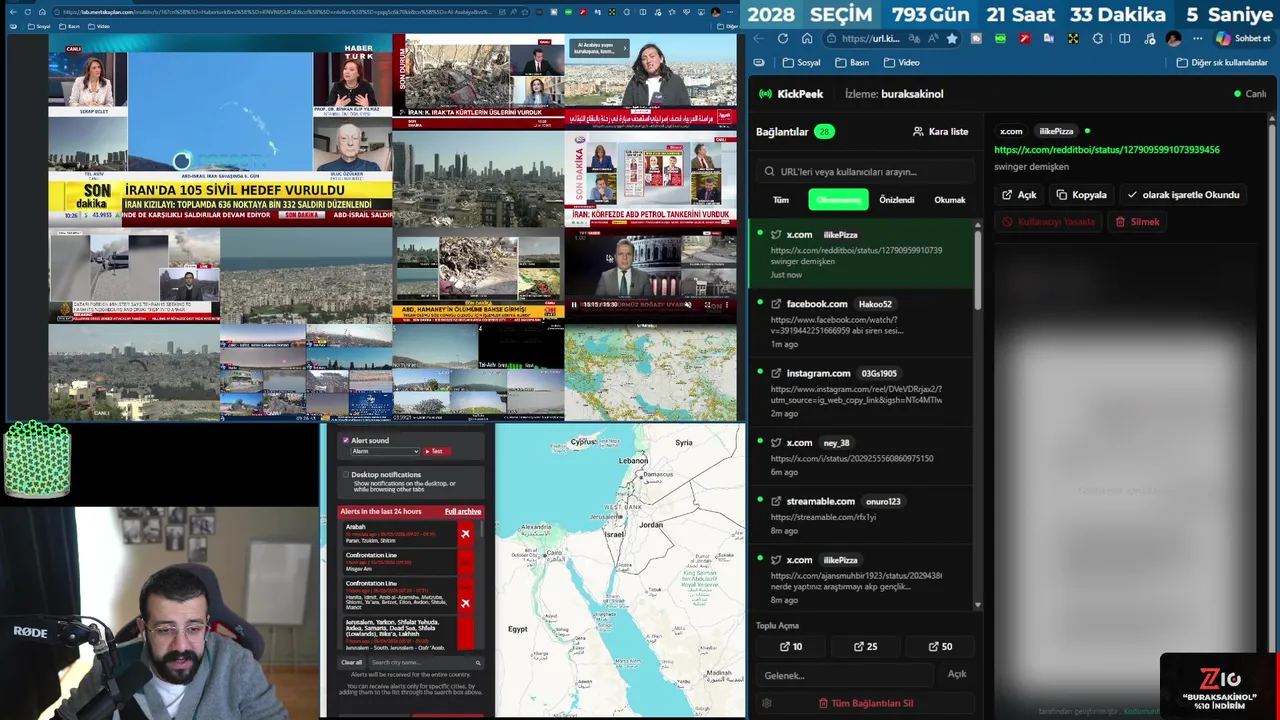This screenshot has width=1280, height=720.
Task: Select the streamable.com link from onuro123
Action: point(861,515)
